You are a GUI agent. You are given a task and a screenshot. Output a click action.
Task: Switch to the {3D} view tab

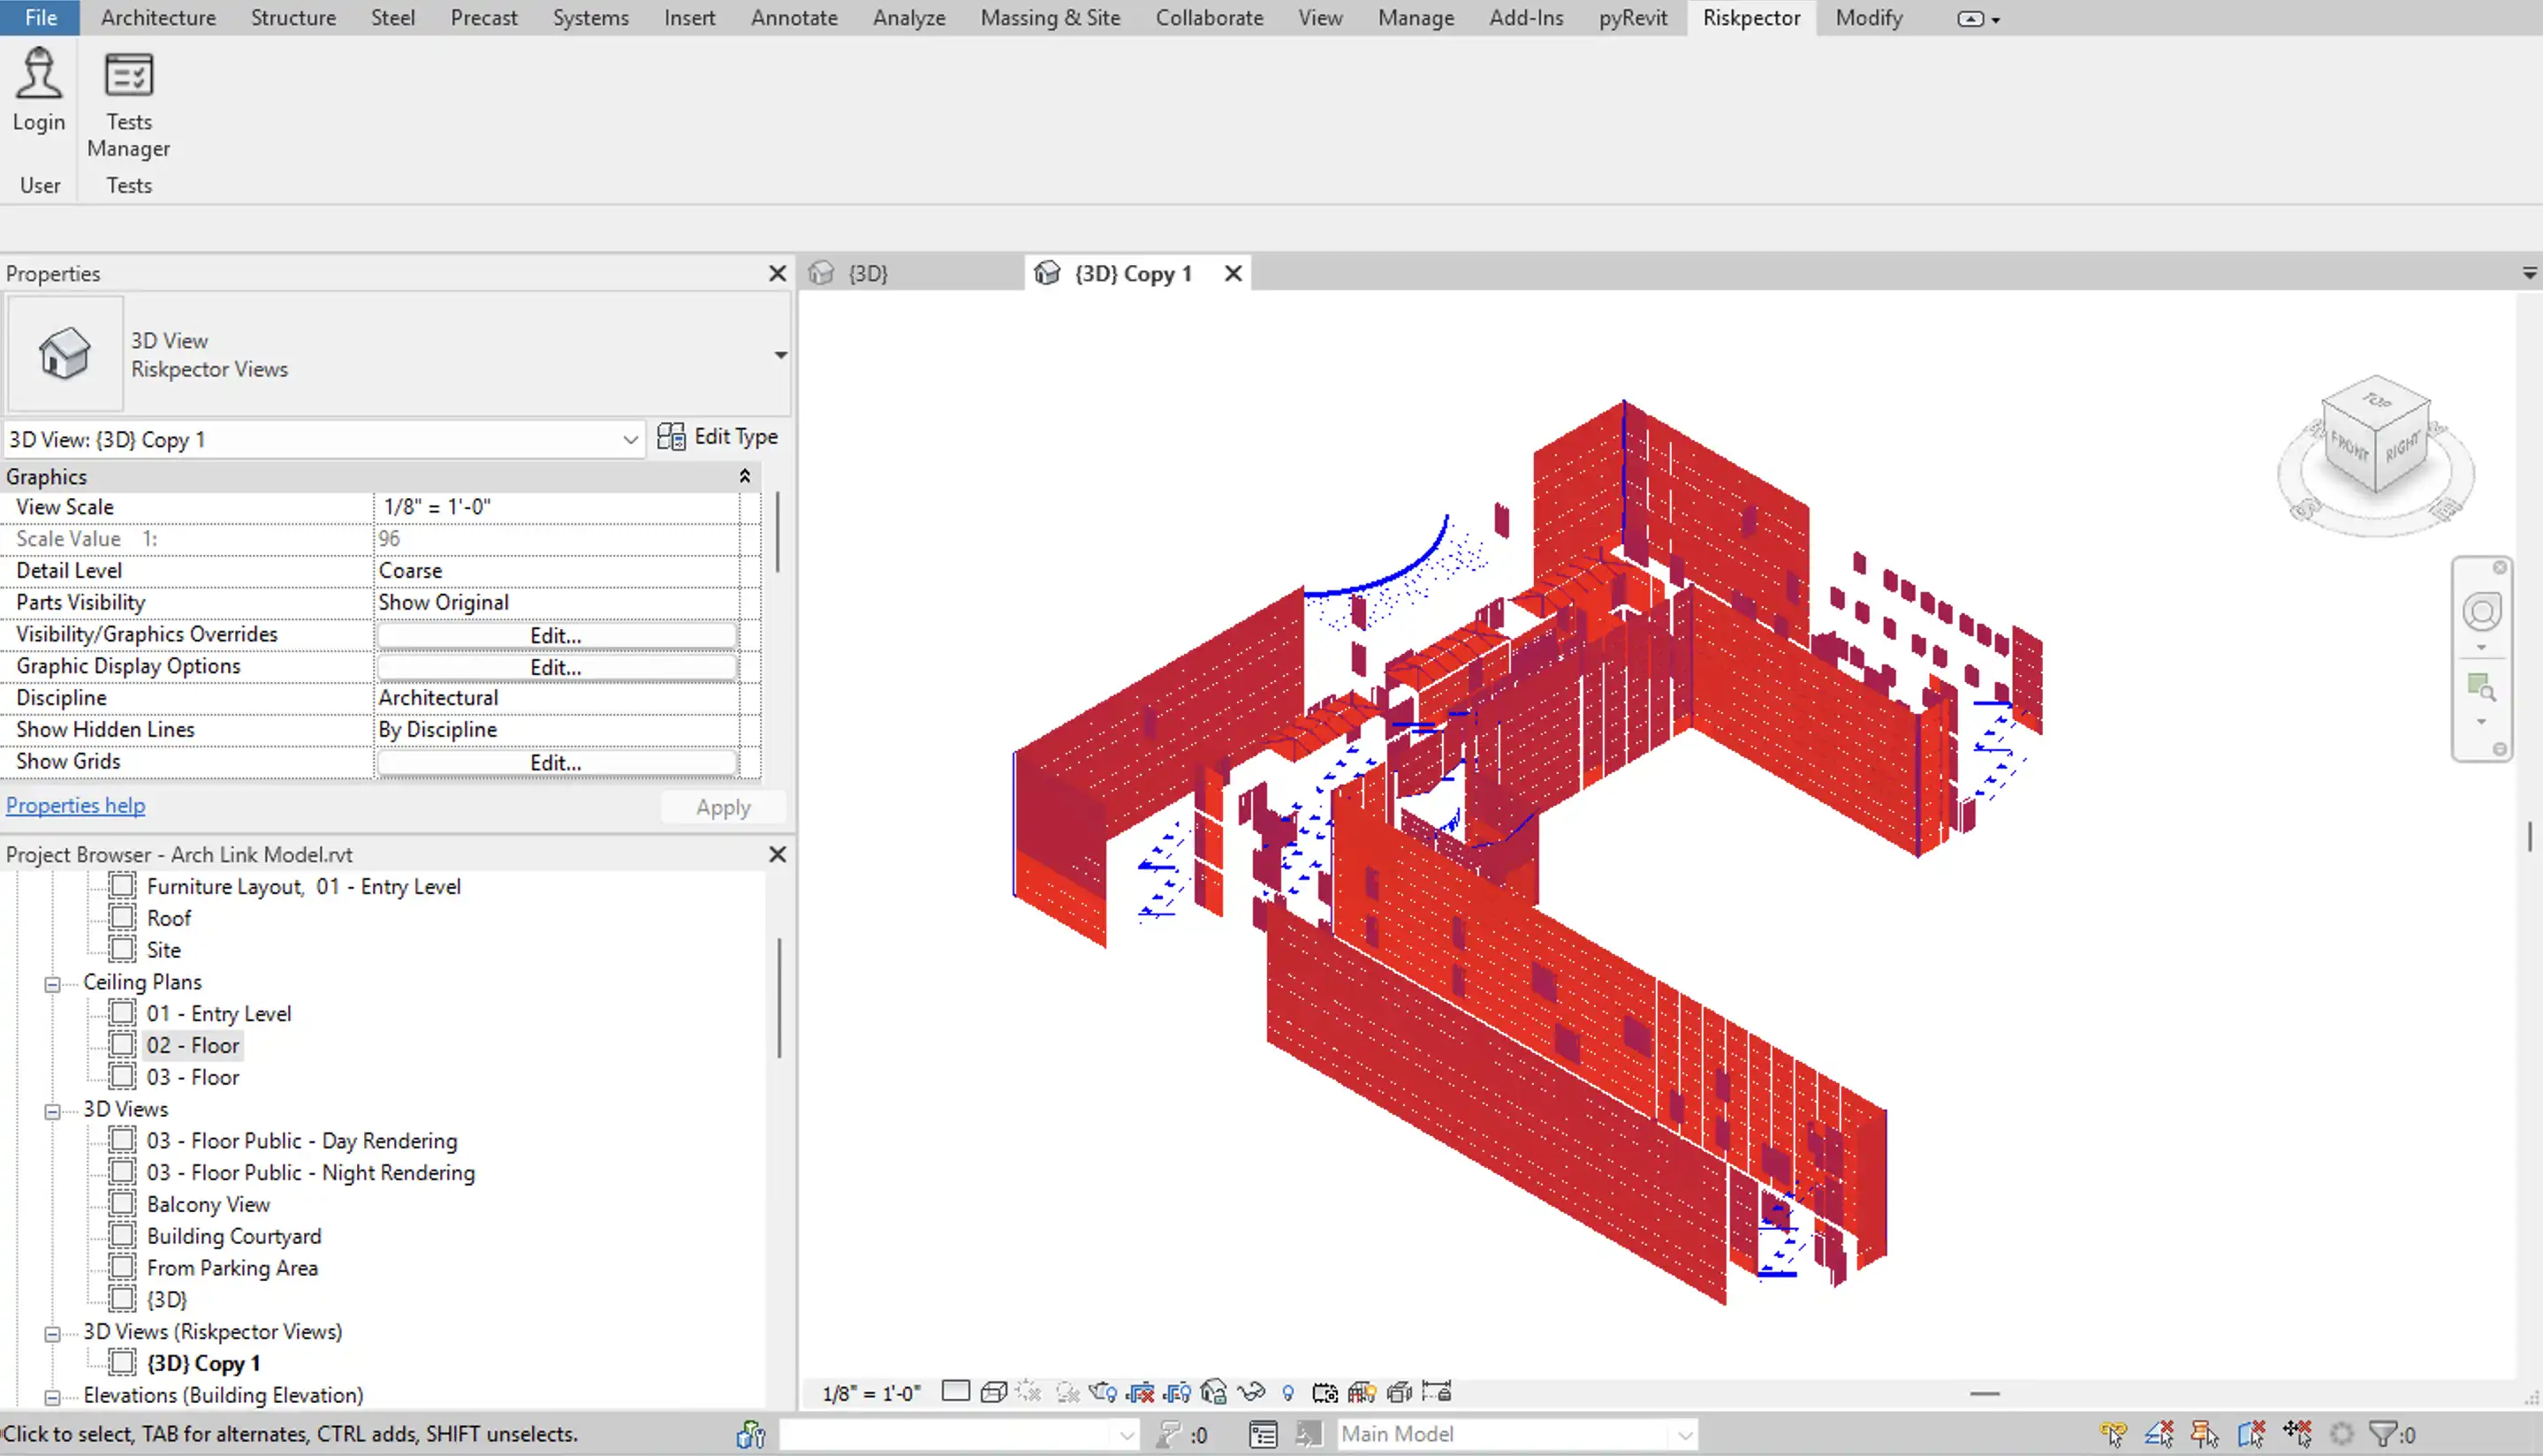point(867,273)
